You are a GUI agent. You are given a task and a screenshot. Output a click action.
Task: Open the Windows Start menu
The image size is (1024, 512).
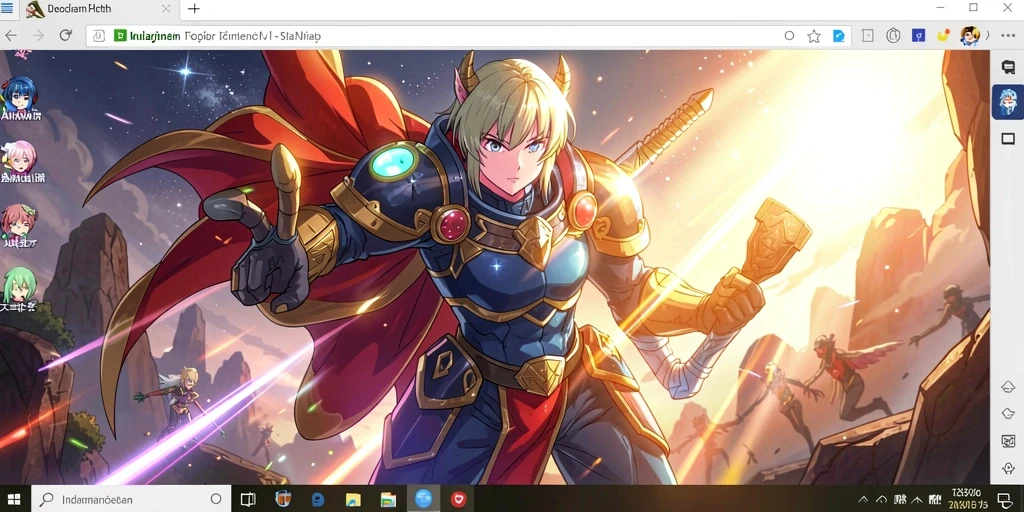(14, 499)
